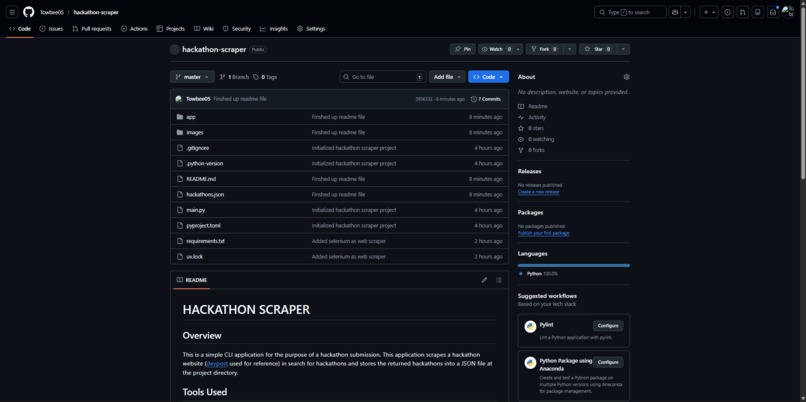Open the README.md file
The width and height of the screenshot is (806, 402).
[201, 179]
